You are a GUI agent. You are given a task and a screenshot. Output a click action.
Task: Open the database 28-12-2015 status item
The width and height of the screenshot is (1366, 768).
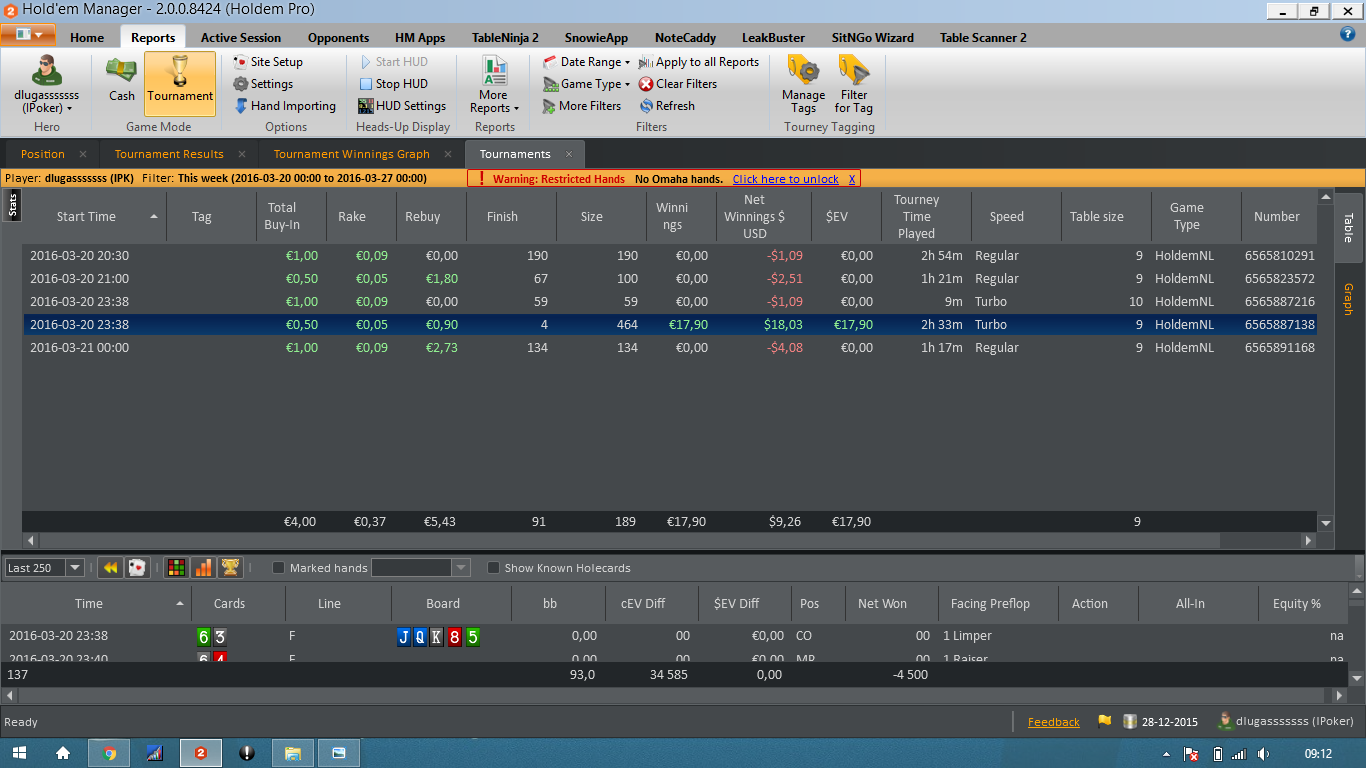pos(1160,721)
